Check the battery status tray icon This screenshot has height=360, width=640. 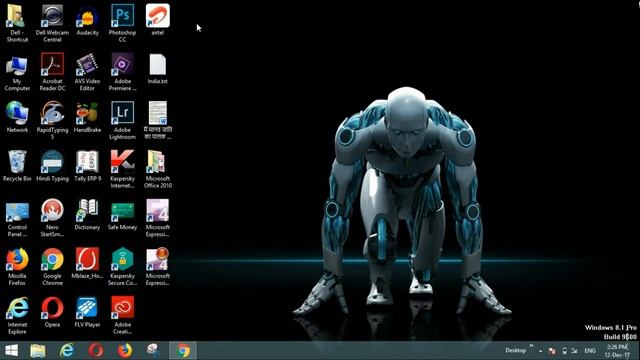pyautogui.click(x=564, y=351)
